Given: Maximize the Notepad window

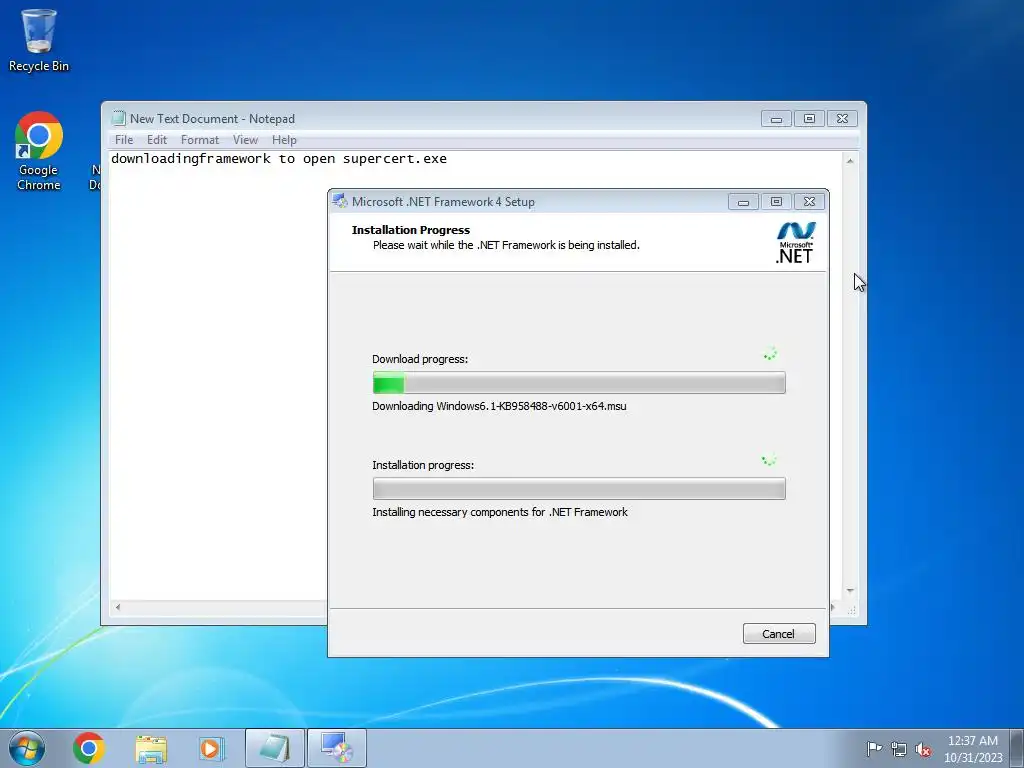Looking at the screenshot, I should coord(809,119).
